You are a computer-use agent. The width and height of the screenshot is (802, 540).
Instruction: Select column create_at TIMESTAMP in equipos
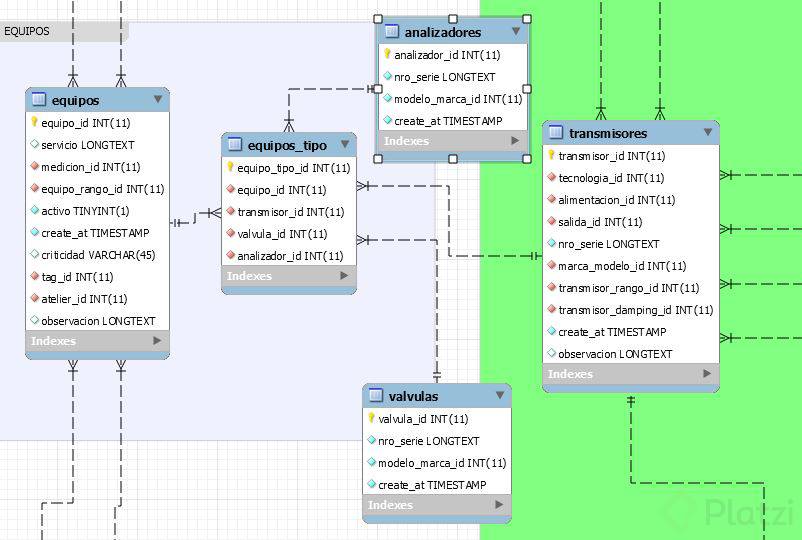[x=97, y=233]
